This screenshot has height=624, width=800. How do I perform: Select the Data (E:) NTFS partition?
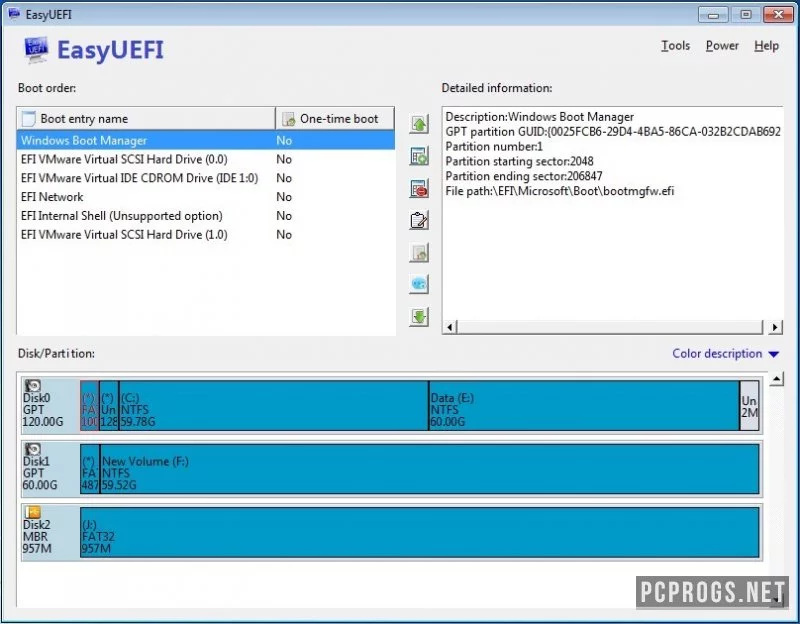[x=584, y=406]
